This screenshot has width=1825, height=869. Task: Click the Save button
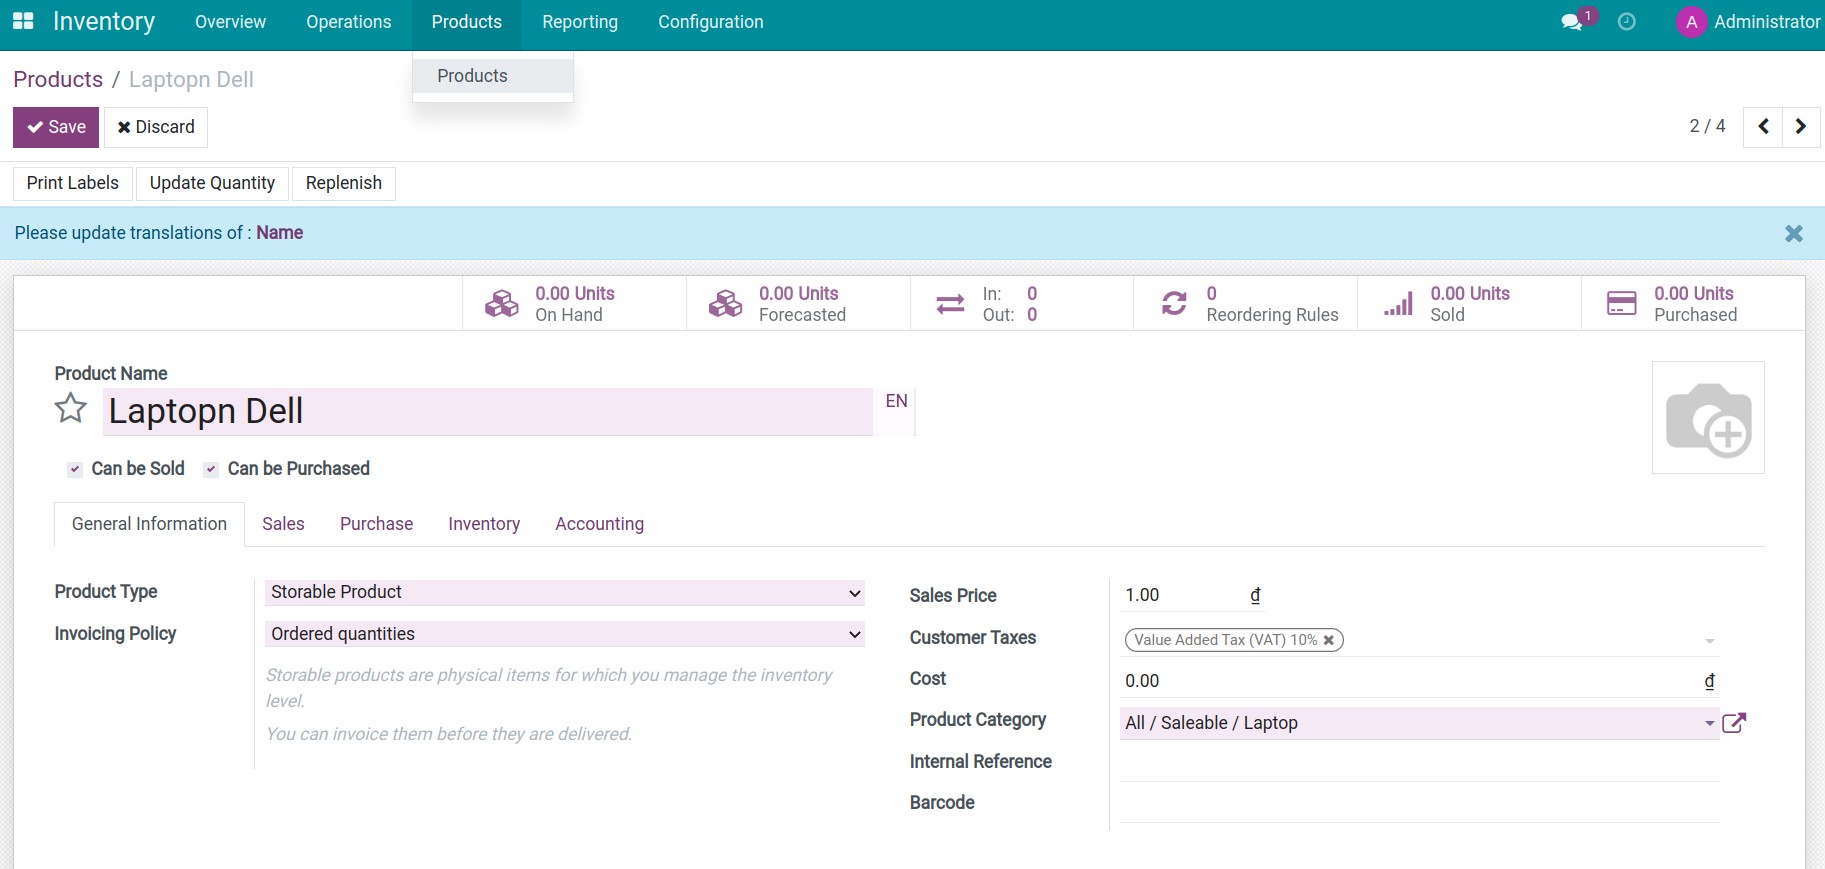point(56,127)
